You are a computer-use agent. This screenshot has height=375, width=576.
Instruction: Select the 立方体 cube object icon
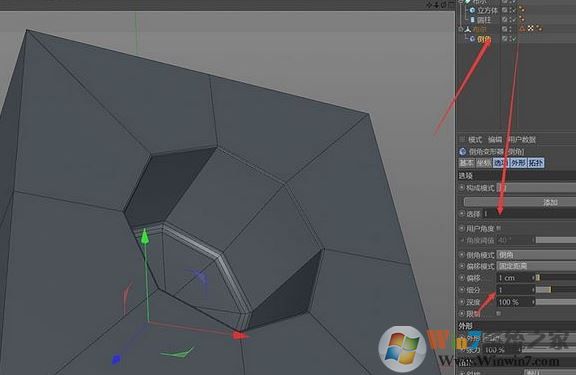(x=472, y=10)
